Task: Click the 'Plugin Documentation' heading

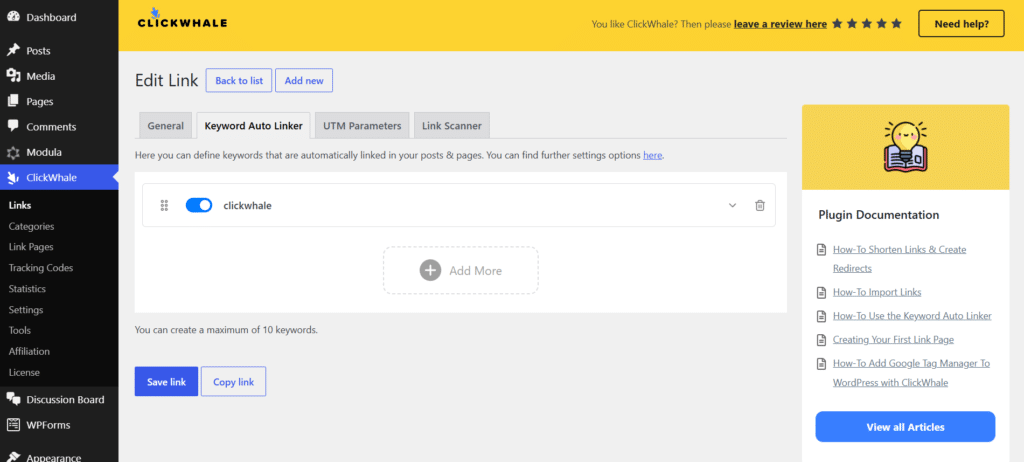Action: point(878,214)
